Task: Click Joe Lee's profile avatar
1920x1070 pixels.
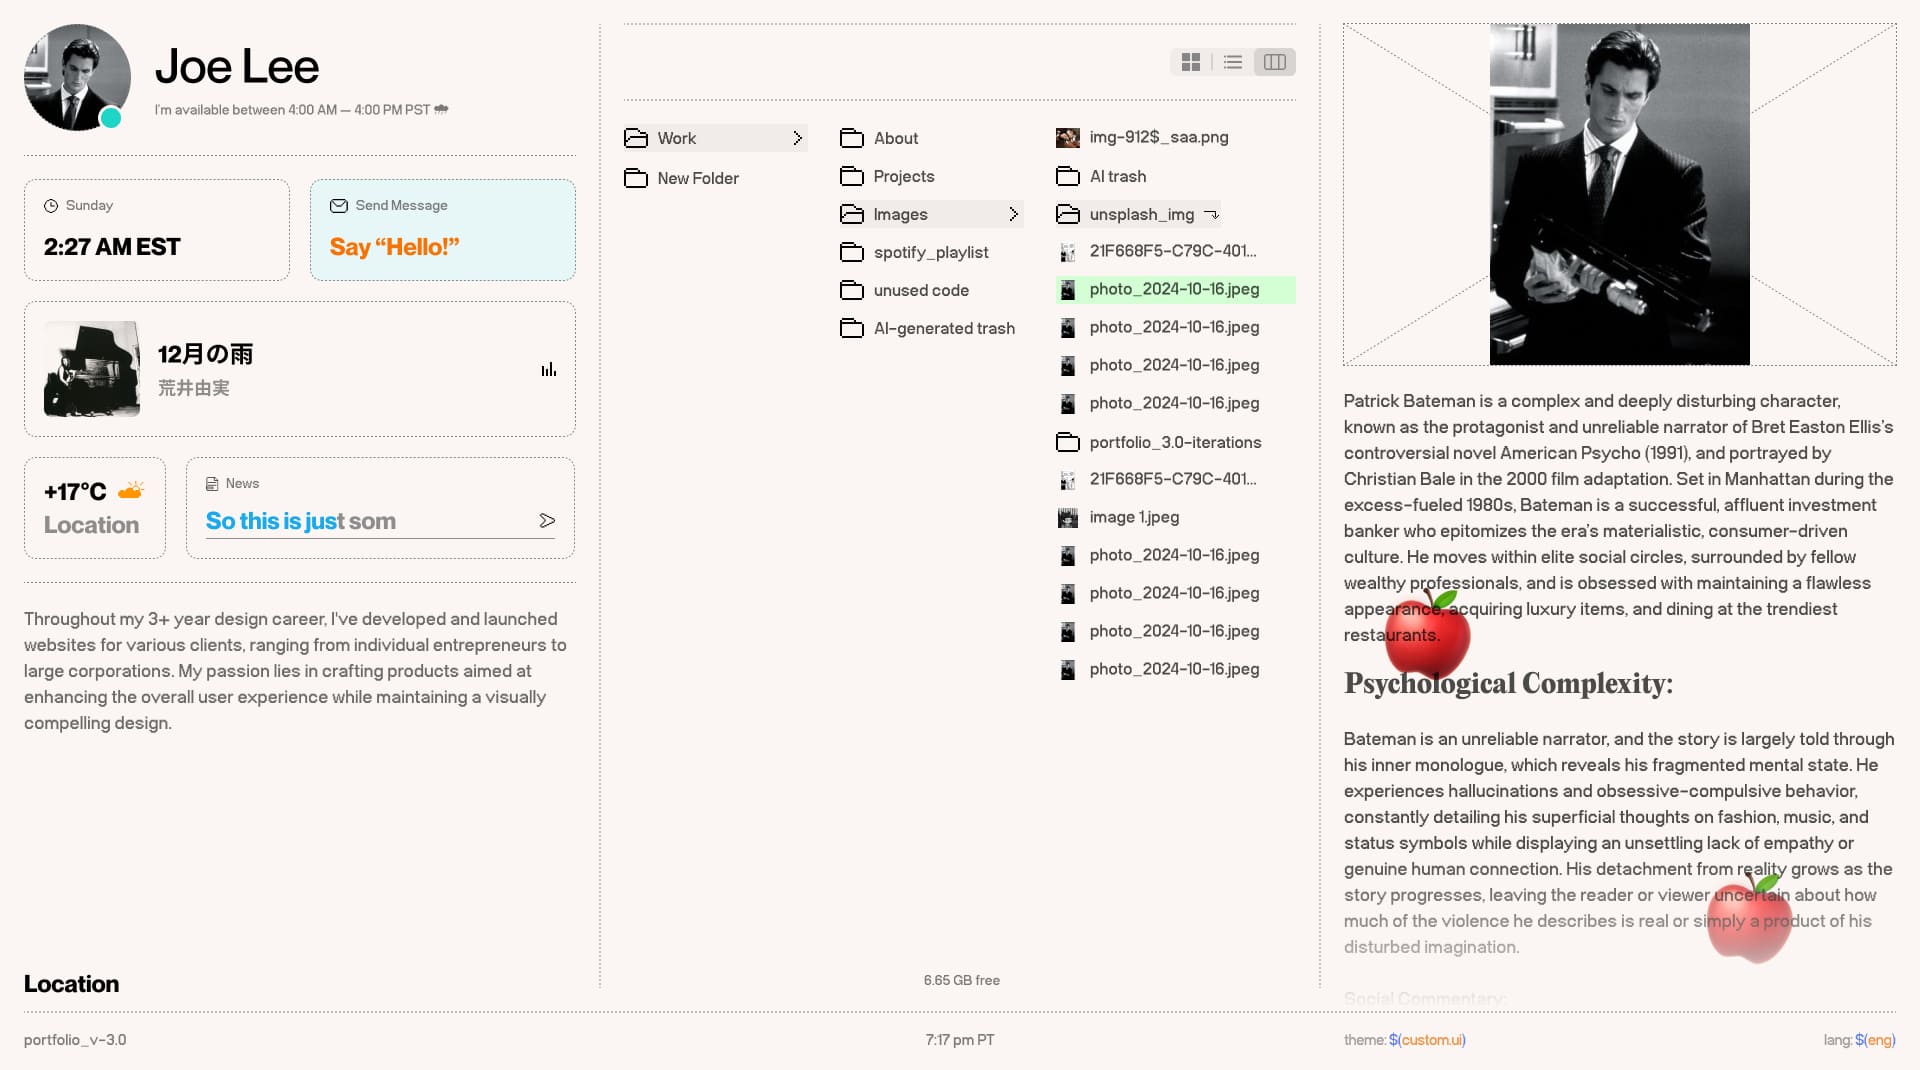Action: pos(77,77)
